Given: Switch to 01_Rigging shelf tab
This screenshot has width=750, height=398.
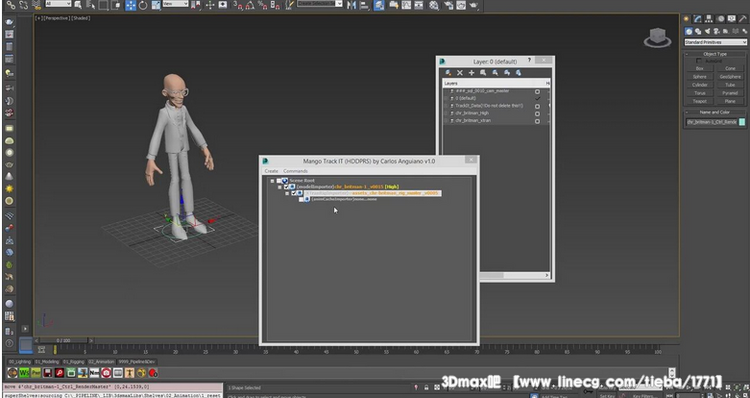Looking at the screenshot, I should pos(74,362).
